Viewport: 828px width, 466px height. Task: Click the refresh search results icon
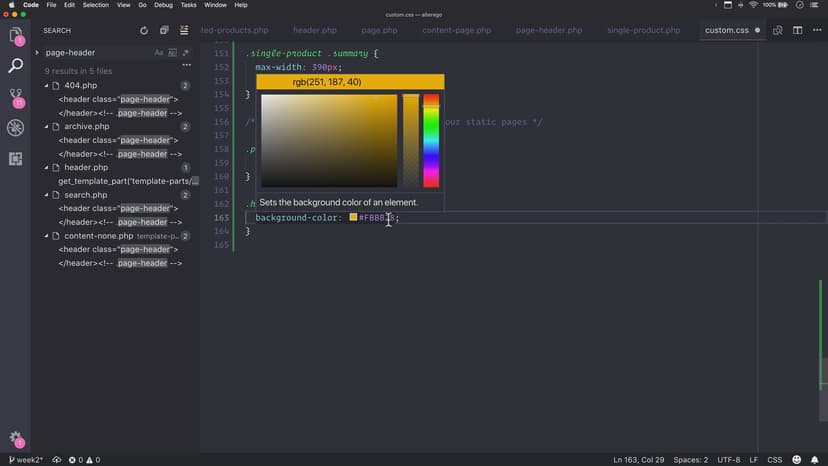click(144, 31)
